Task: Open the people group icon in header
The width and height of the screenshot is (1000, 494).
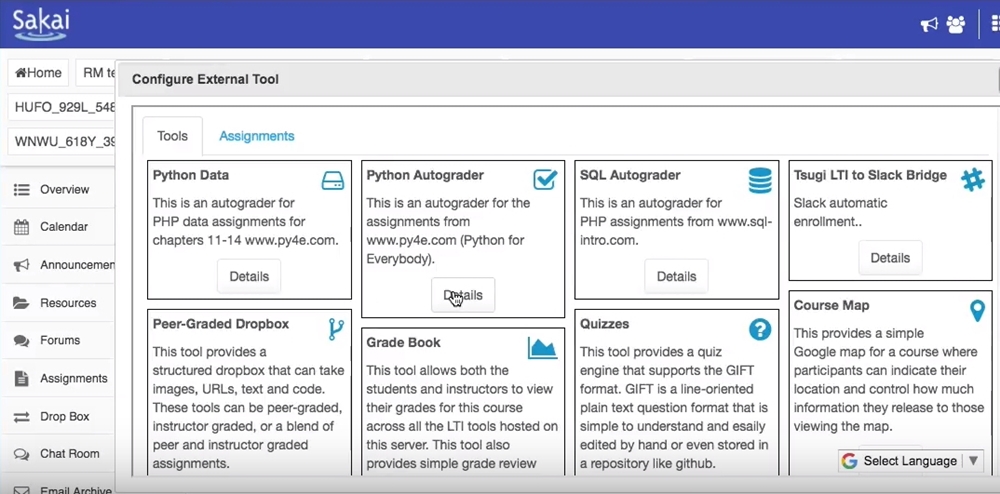Action: click(955, 25)
